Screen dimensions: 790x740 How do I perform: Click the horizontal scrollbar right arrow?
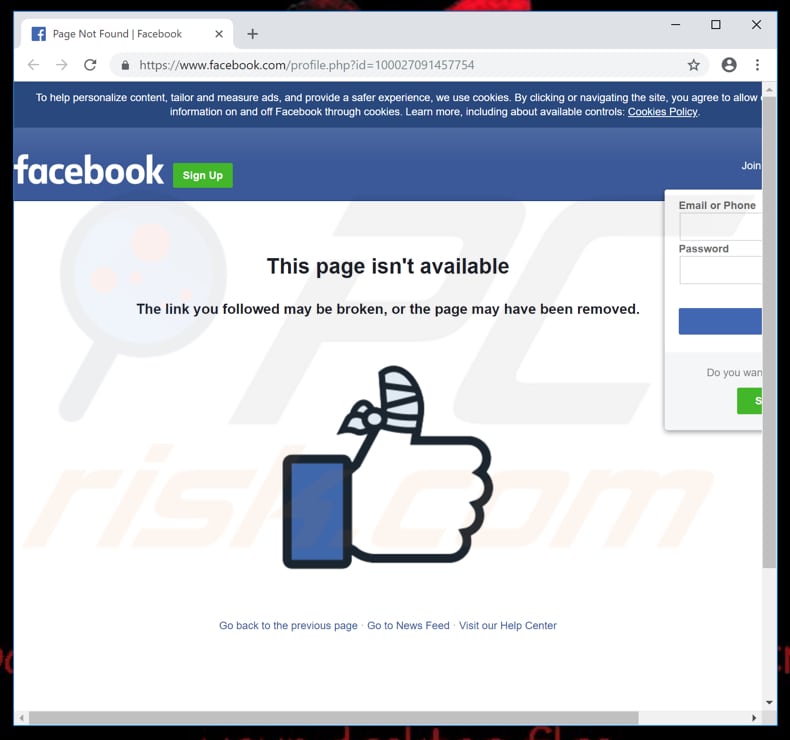[x=754, y=718]
